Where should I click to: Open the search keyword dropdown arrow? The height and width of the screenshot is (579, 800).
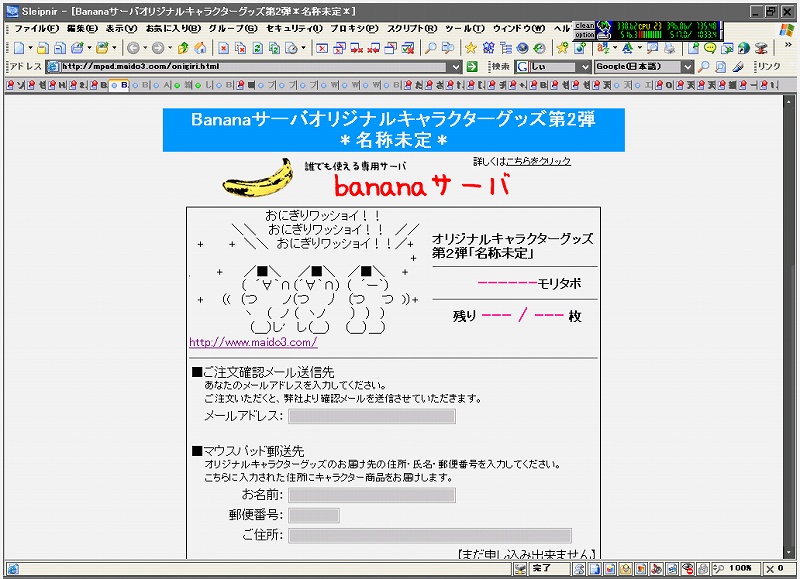point(585,67)
